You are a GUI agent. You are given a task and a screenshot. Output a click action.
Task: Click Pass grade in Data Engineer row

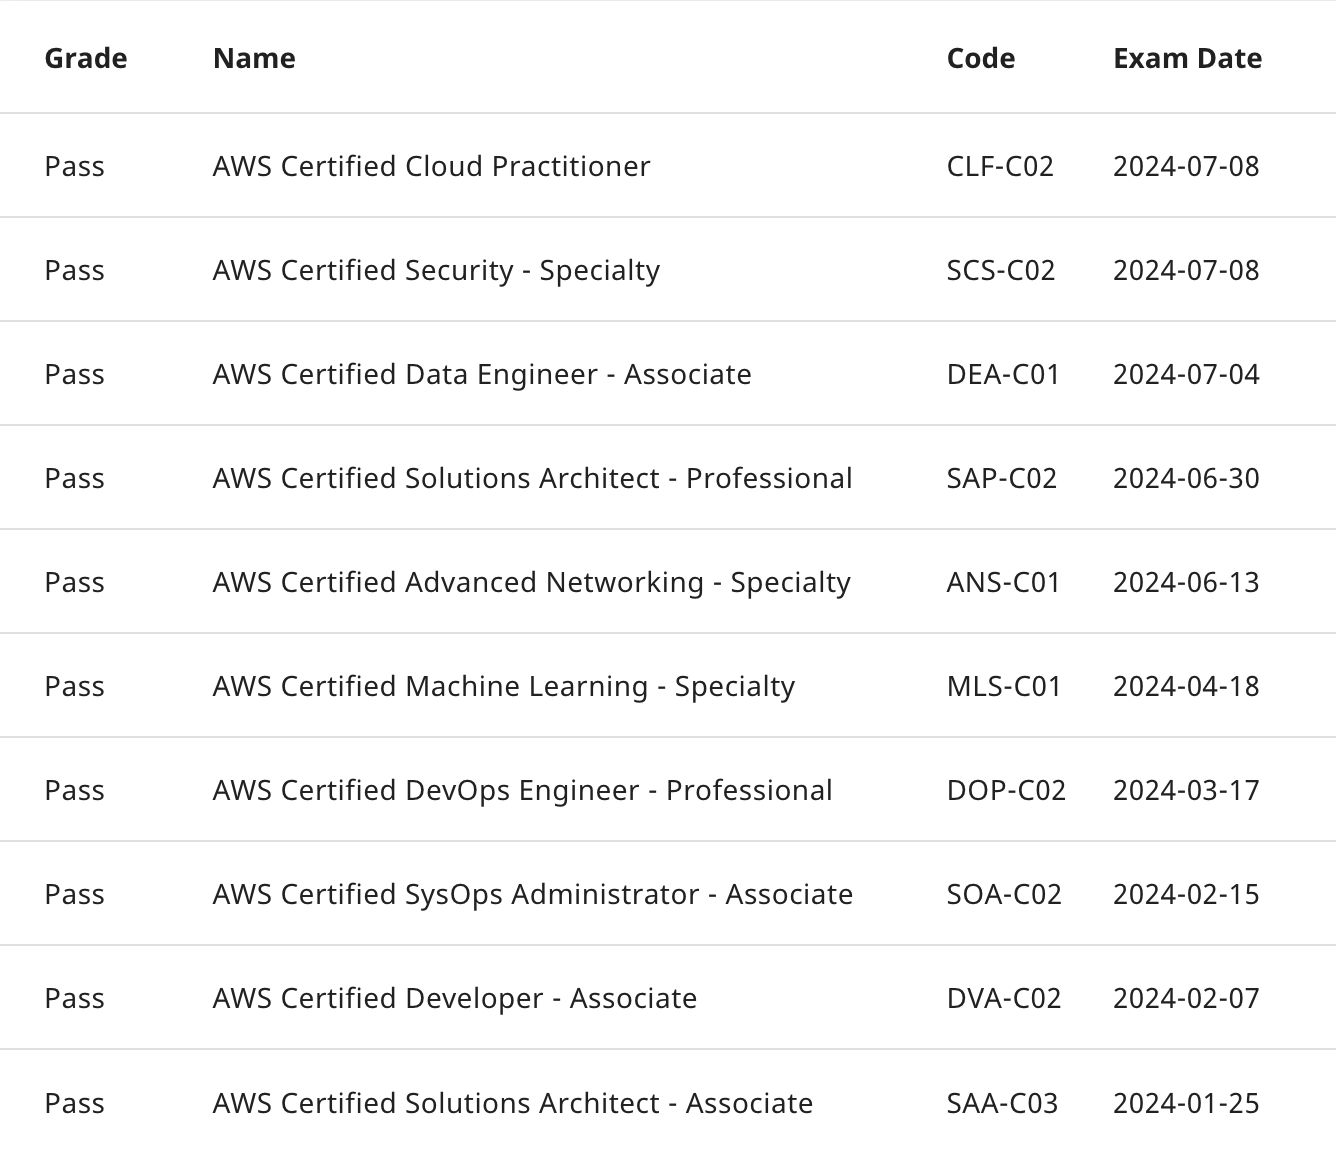point(75,374)
